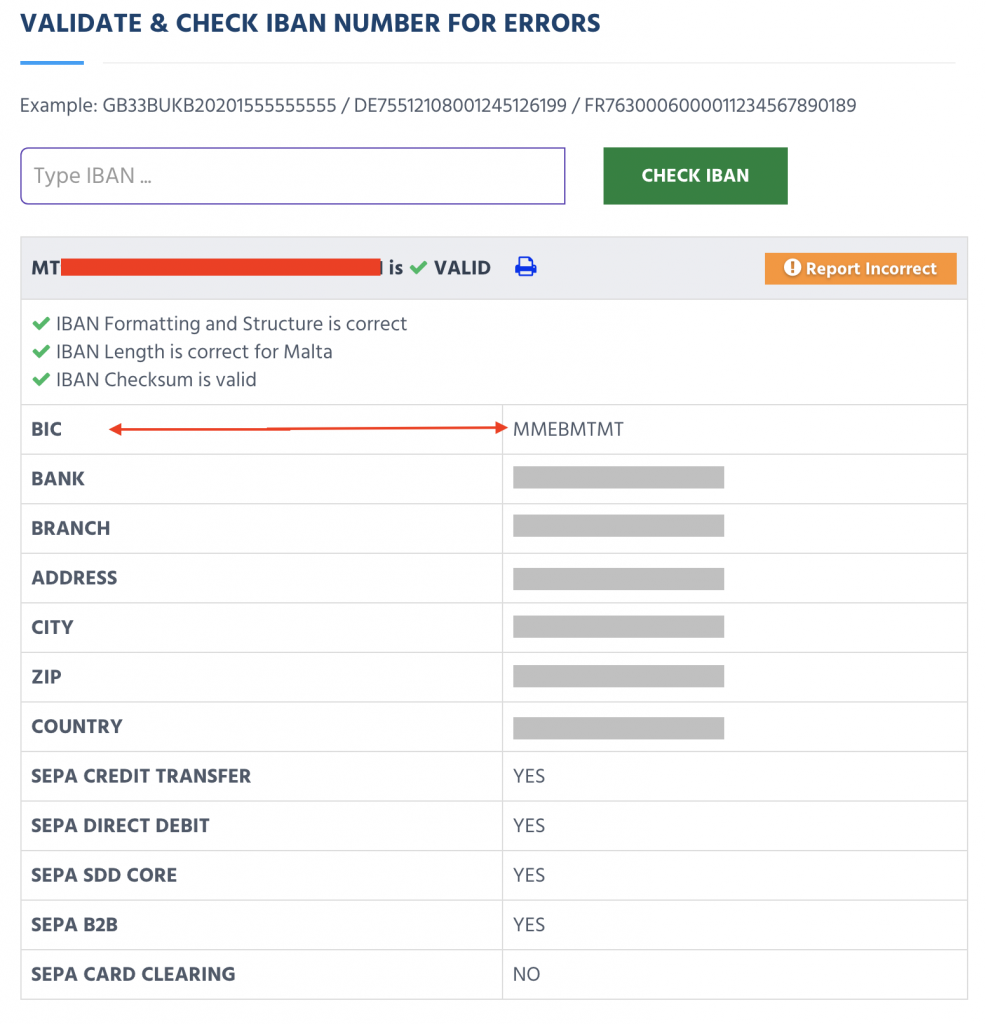Screen dimensions: 986x1024
Task: Click the checkmark beside IBAN Formatting row
Action: (x=40, y=323)
